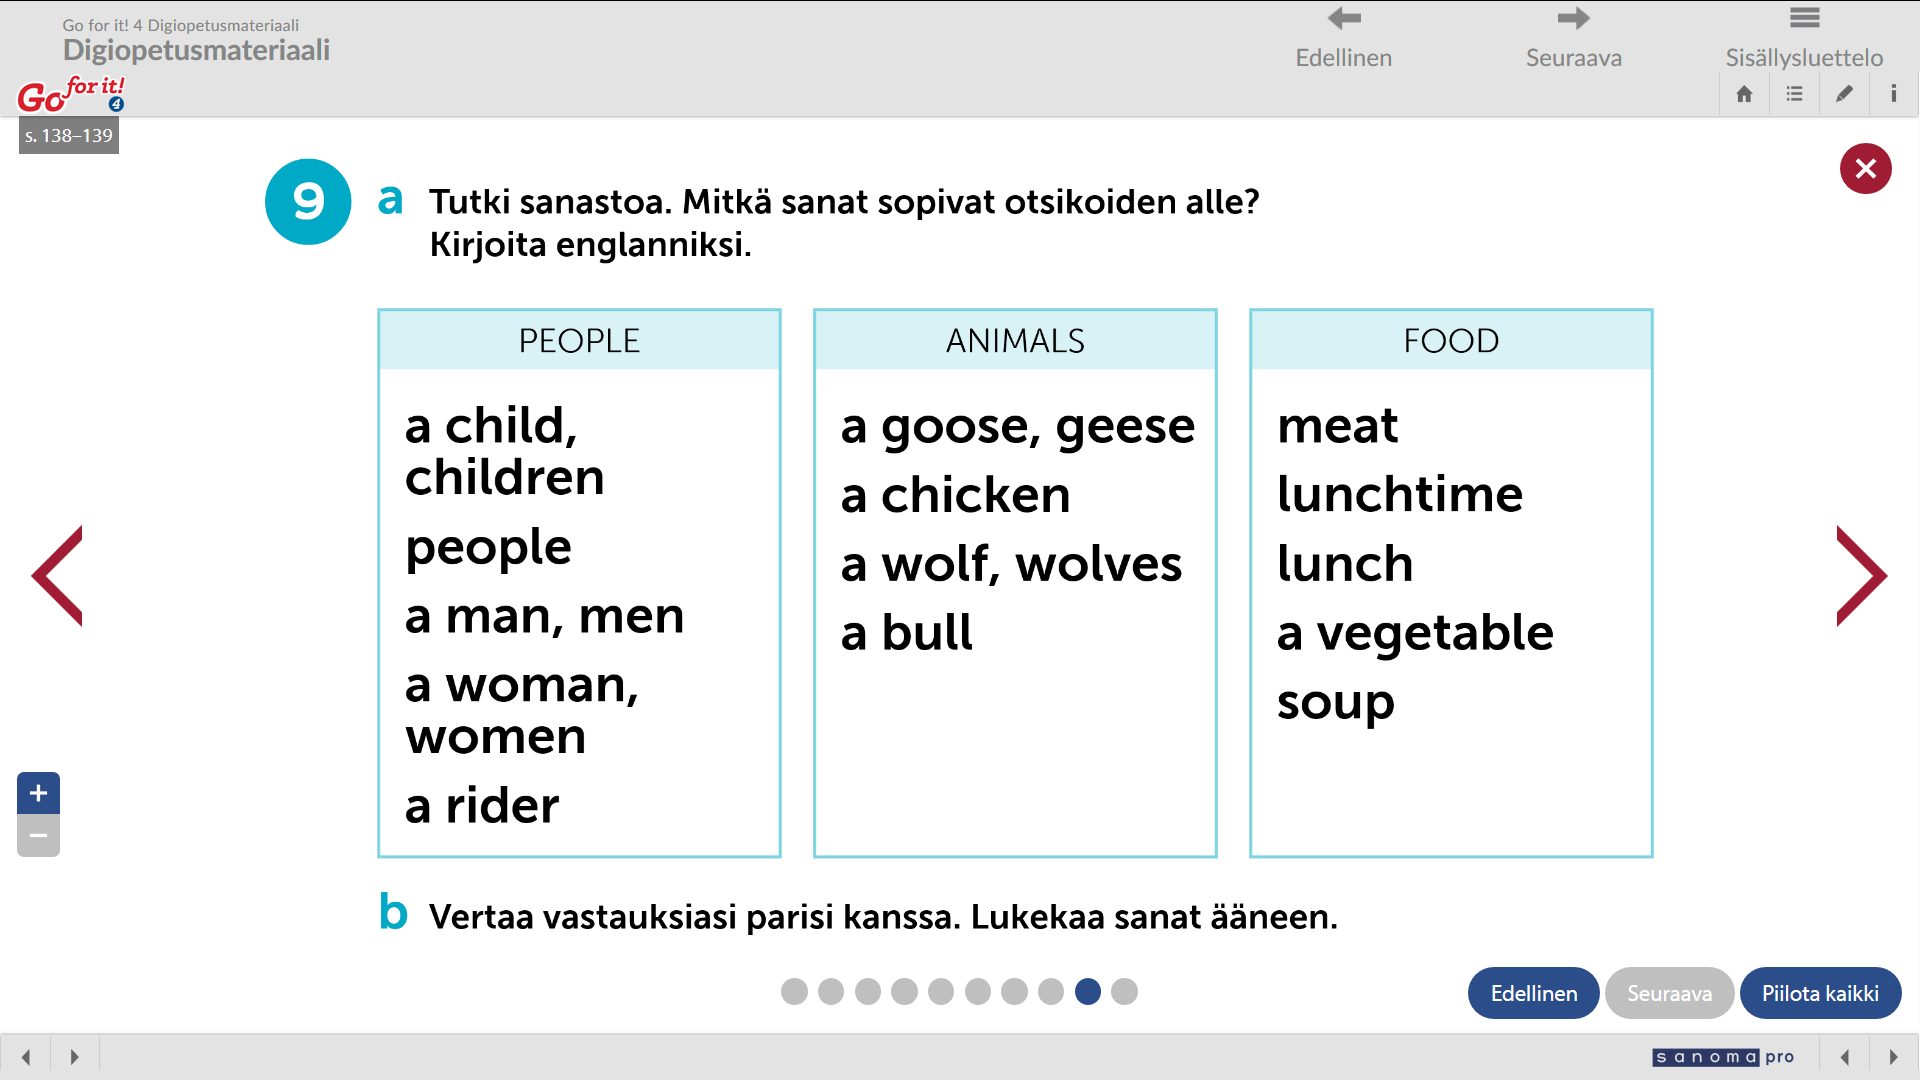Click the bottom-left forward triangle
The image size is (1920, 1080).
pos(74,1057)
